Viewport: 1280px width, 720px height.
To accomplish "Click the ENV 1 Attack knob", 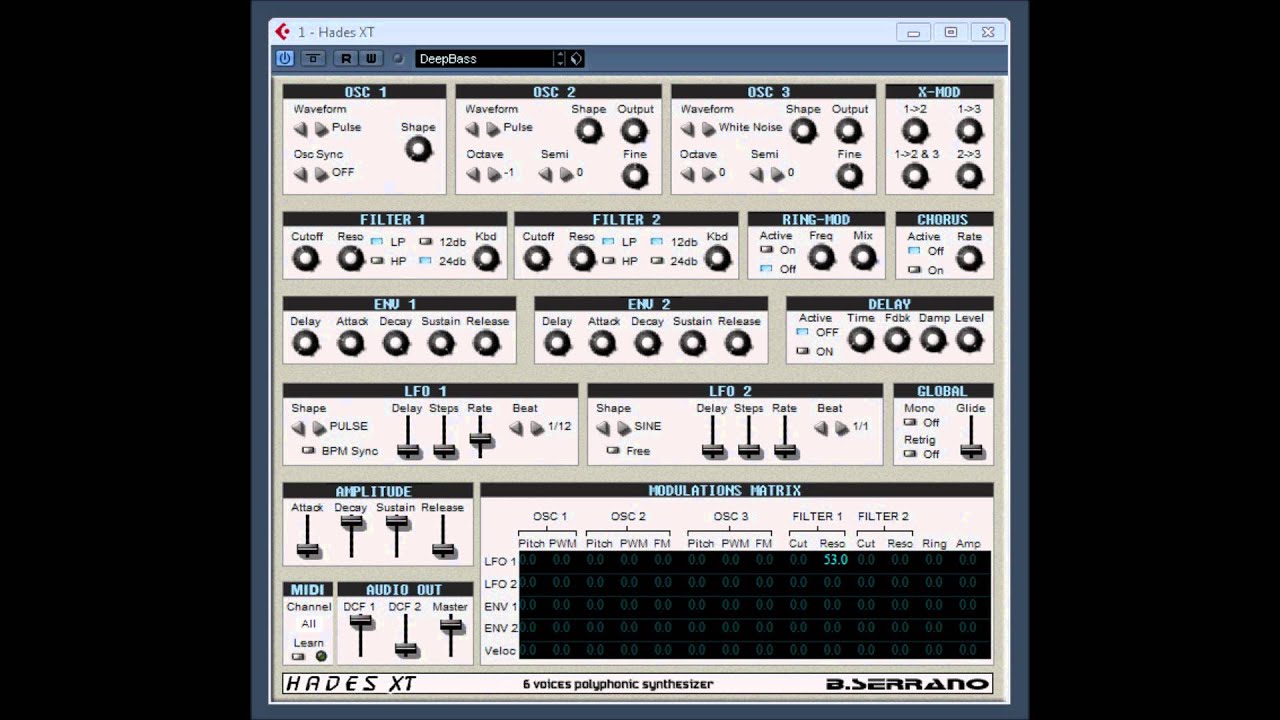I will point(350,343).
